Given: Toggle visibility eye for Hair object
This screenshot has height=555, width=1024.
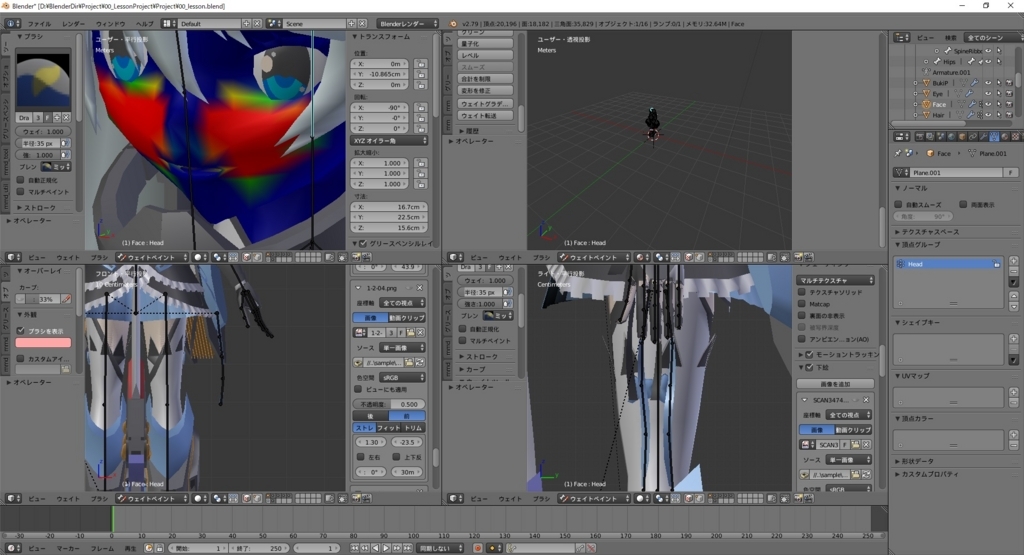Looking at the screenshot, I should [988, 115].
